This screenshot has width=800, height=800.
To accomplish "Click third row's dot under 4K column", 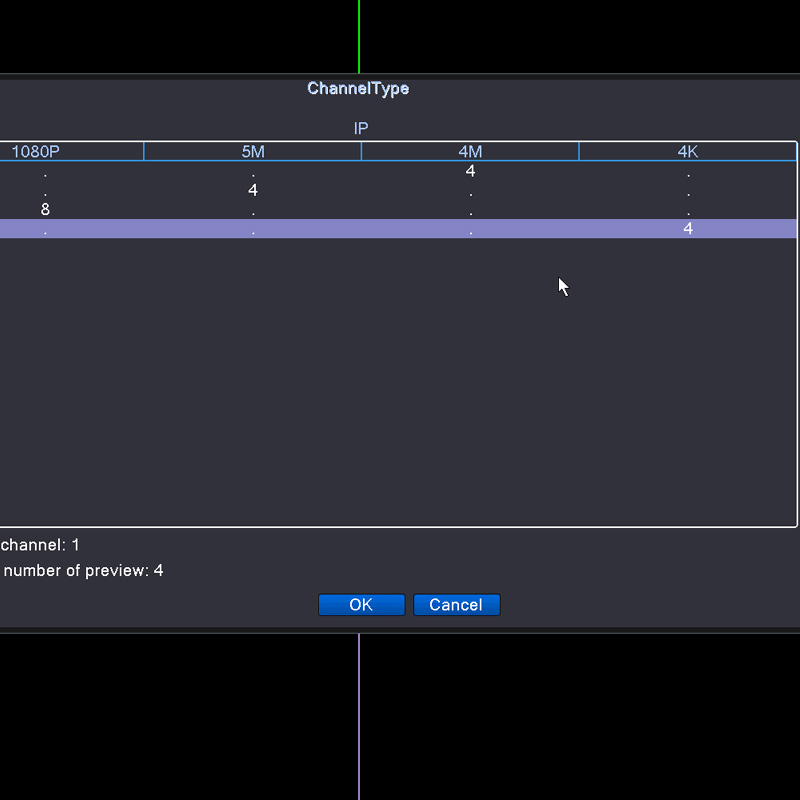I will pos(688,211).
